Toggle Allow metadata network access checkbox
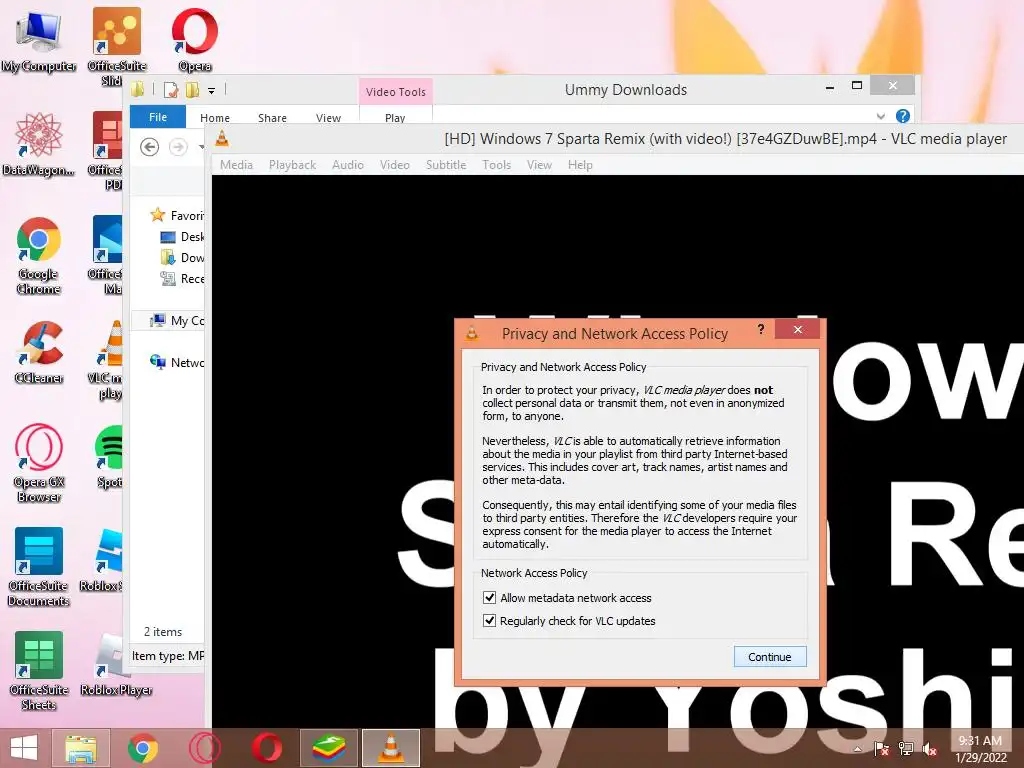Viewport: 1024px width, 768px height. pyautogui.click(x=489, y=598)
